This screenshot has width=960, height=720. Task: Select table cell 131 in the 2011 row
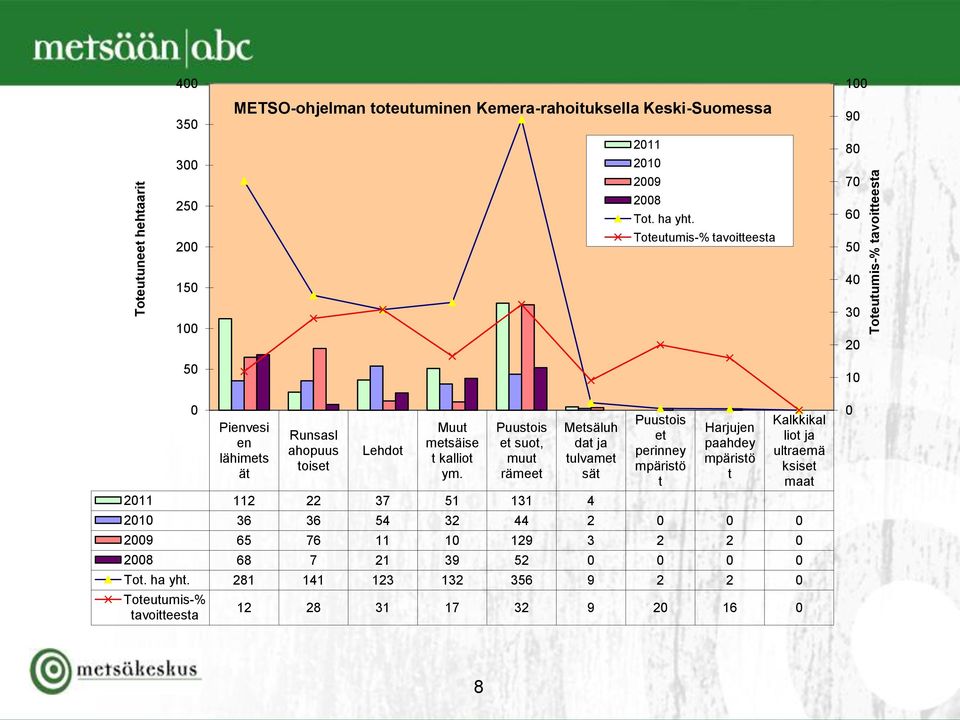point(522,501)
